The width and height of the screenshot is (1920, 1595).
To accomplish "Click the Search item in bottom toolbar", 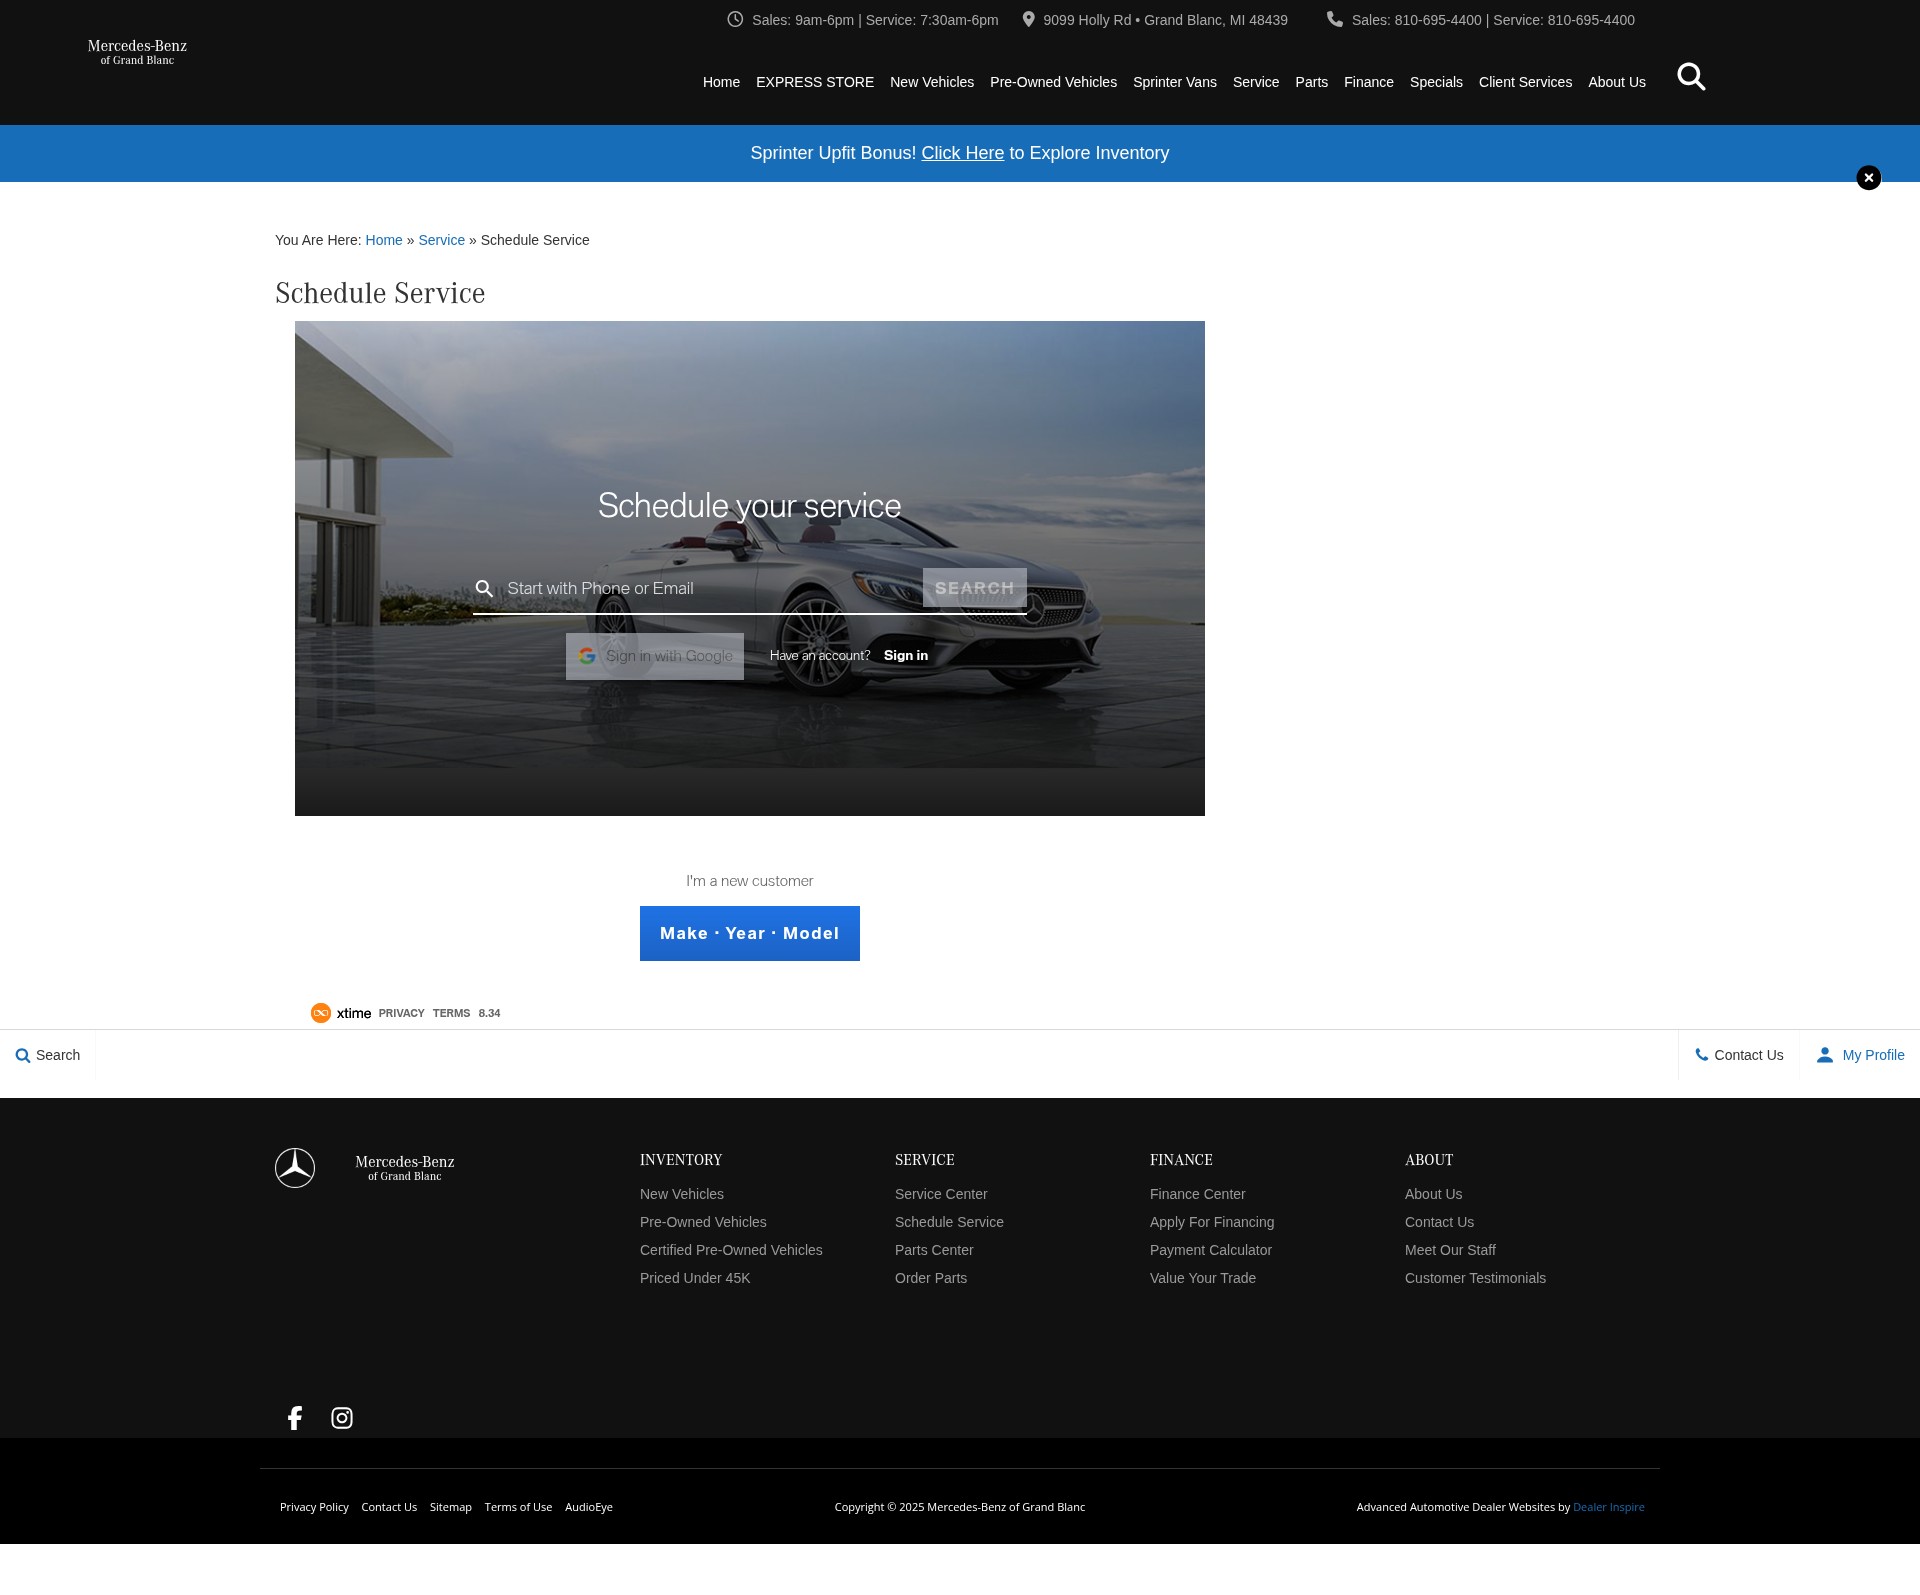I will coord(48,1055).
